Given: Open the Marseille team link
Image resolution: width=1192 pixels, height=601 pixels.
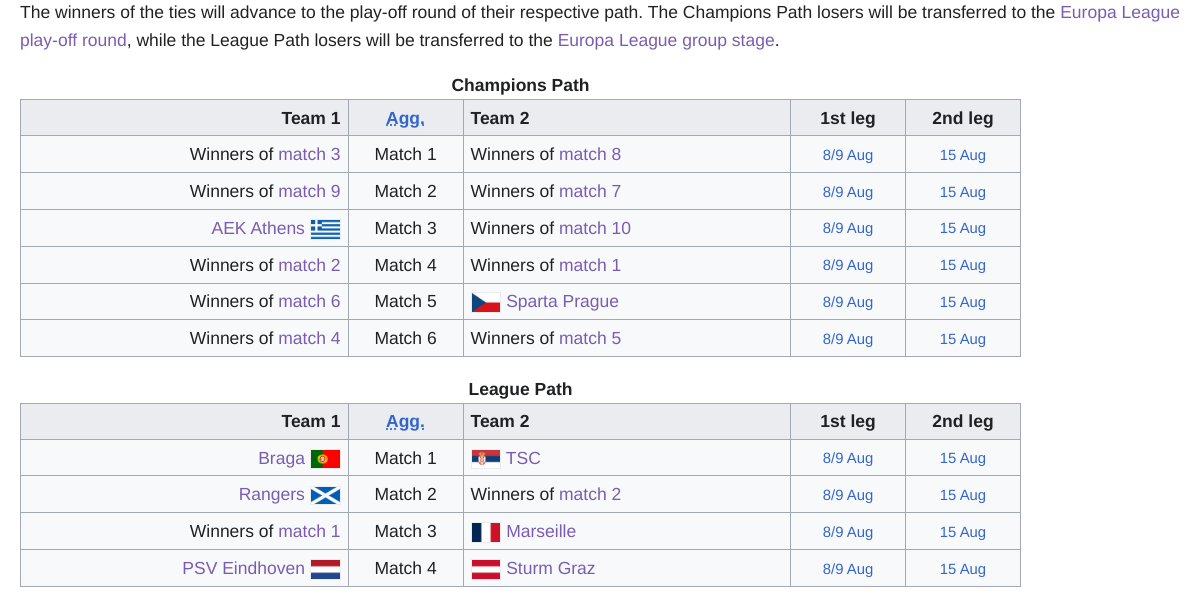Looking at the screenshot, I should click(x=541, y=531).
